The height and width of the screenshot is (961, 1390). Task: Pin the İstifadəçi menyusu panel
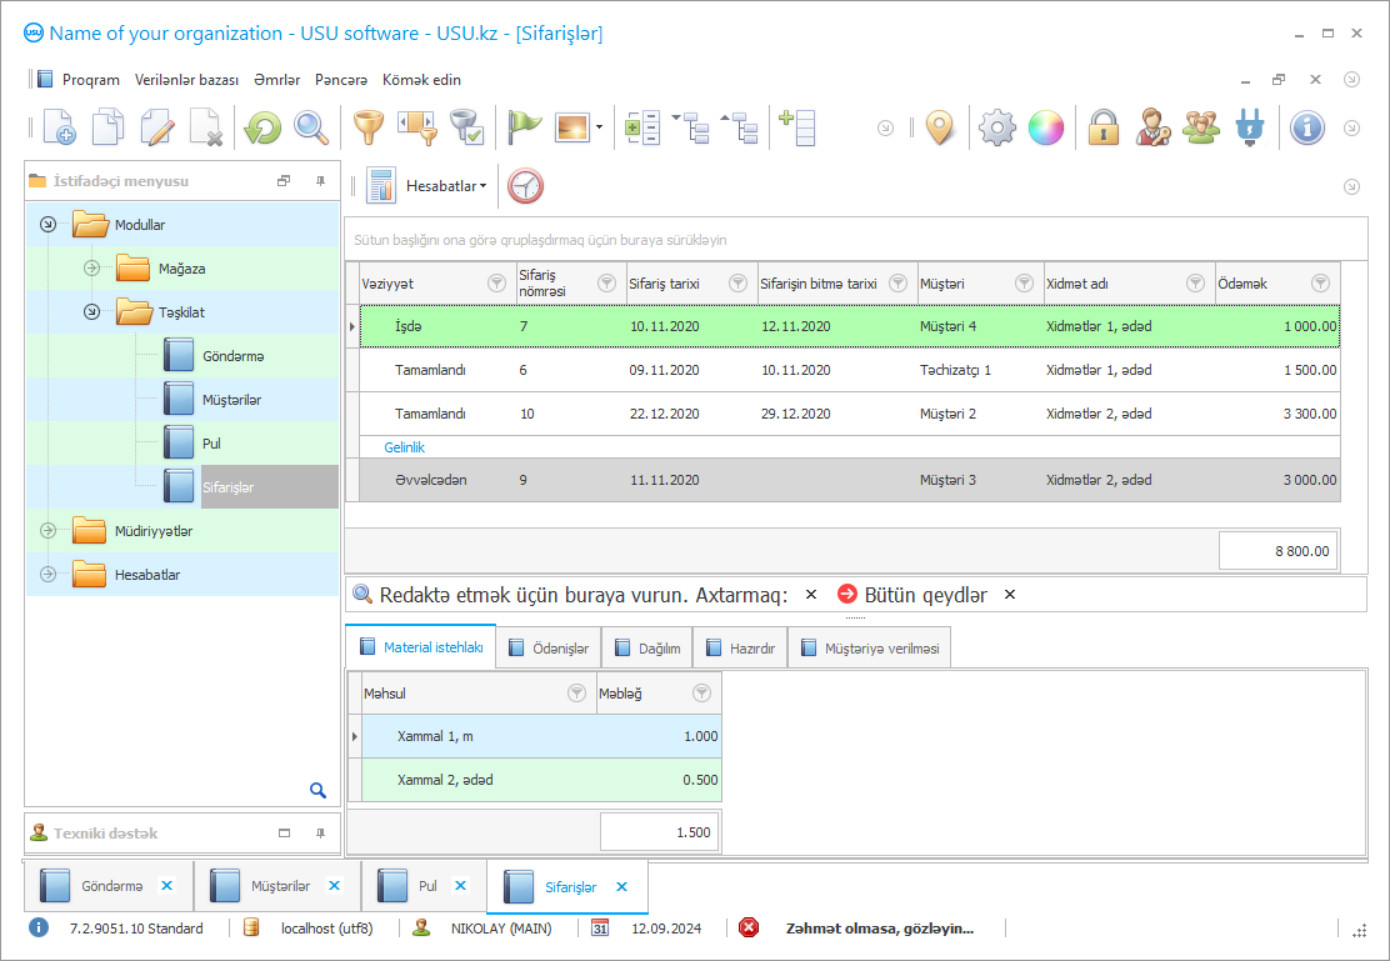(321, 181)
